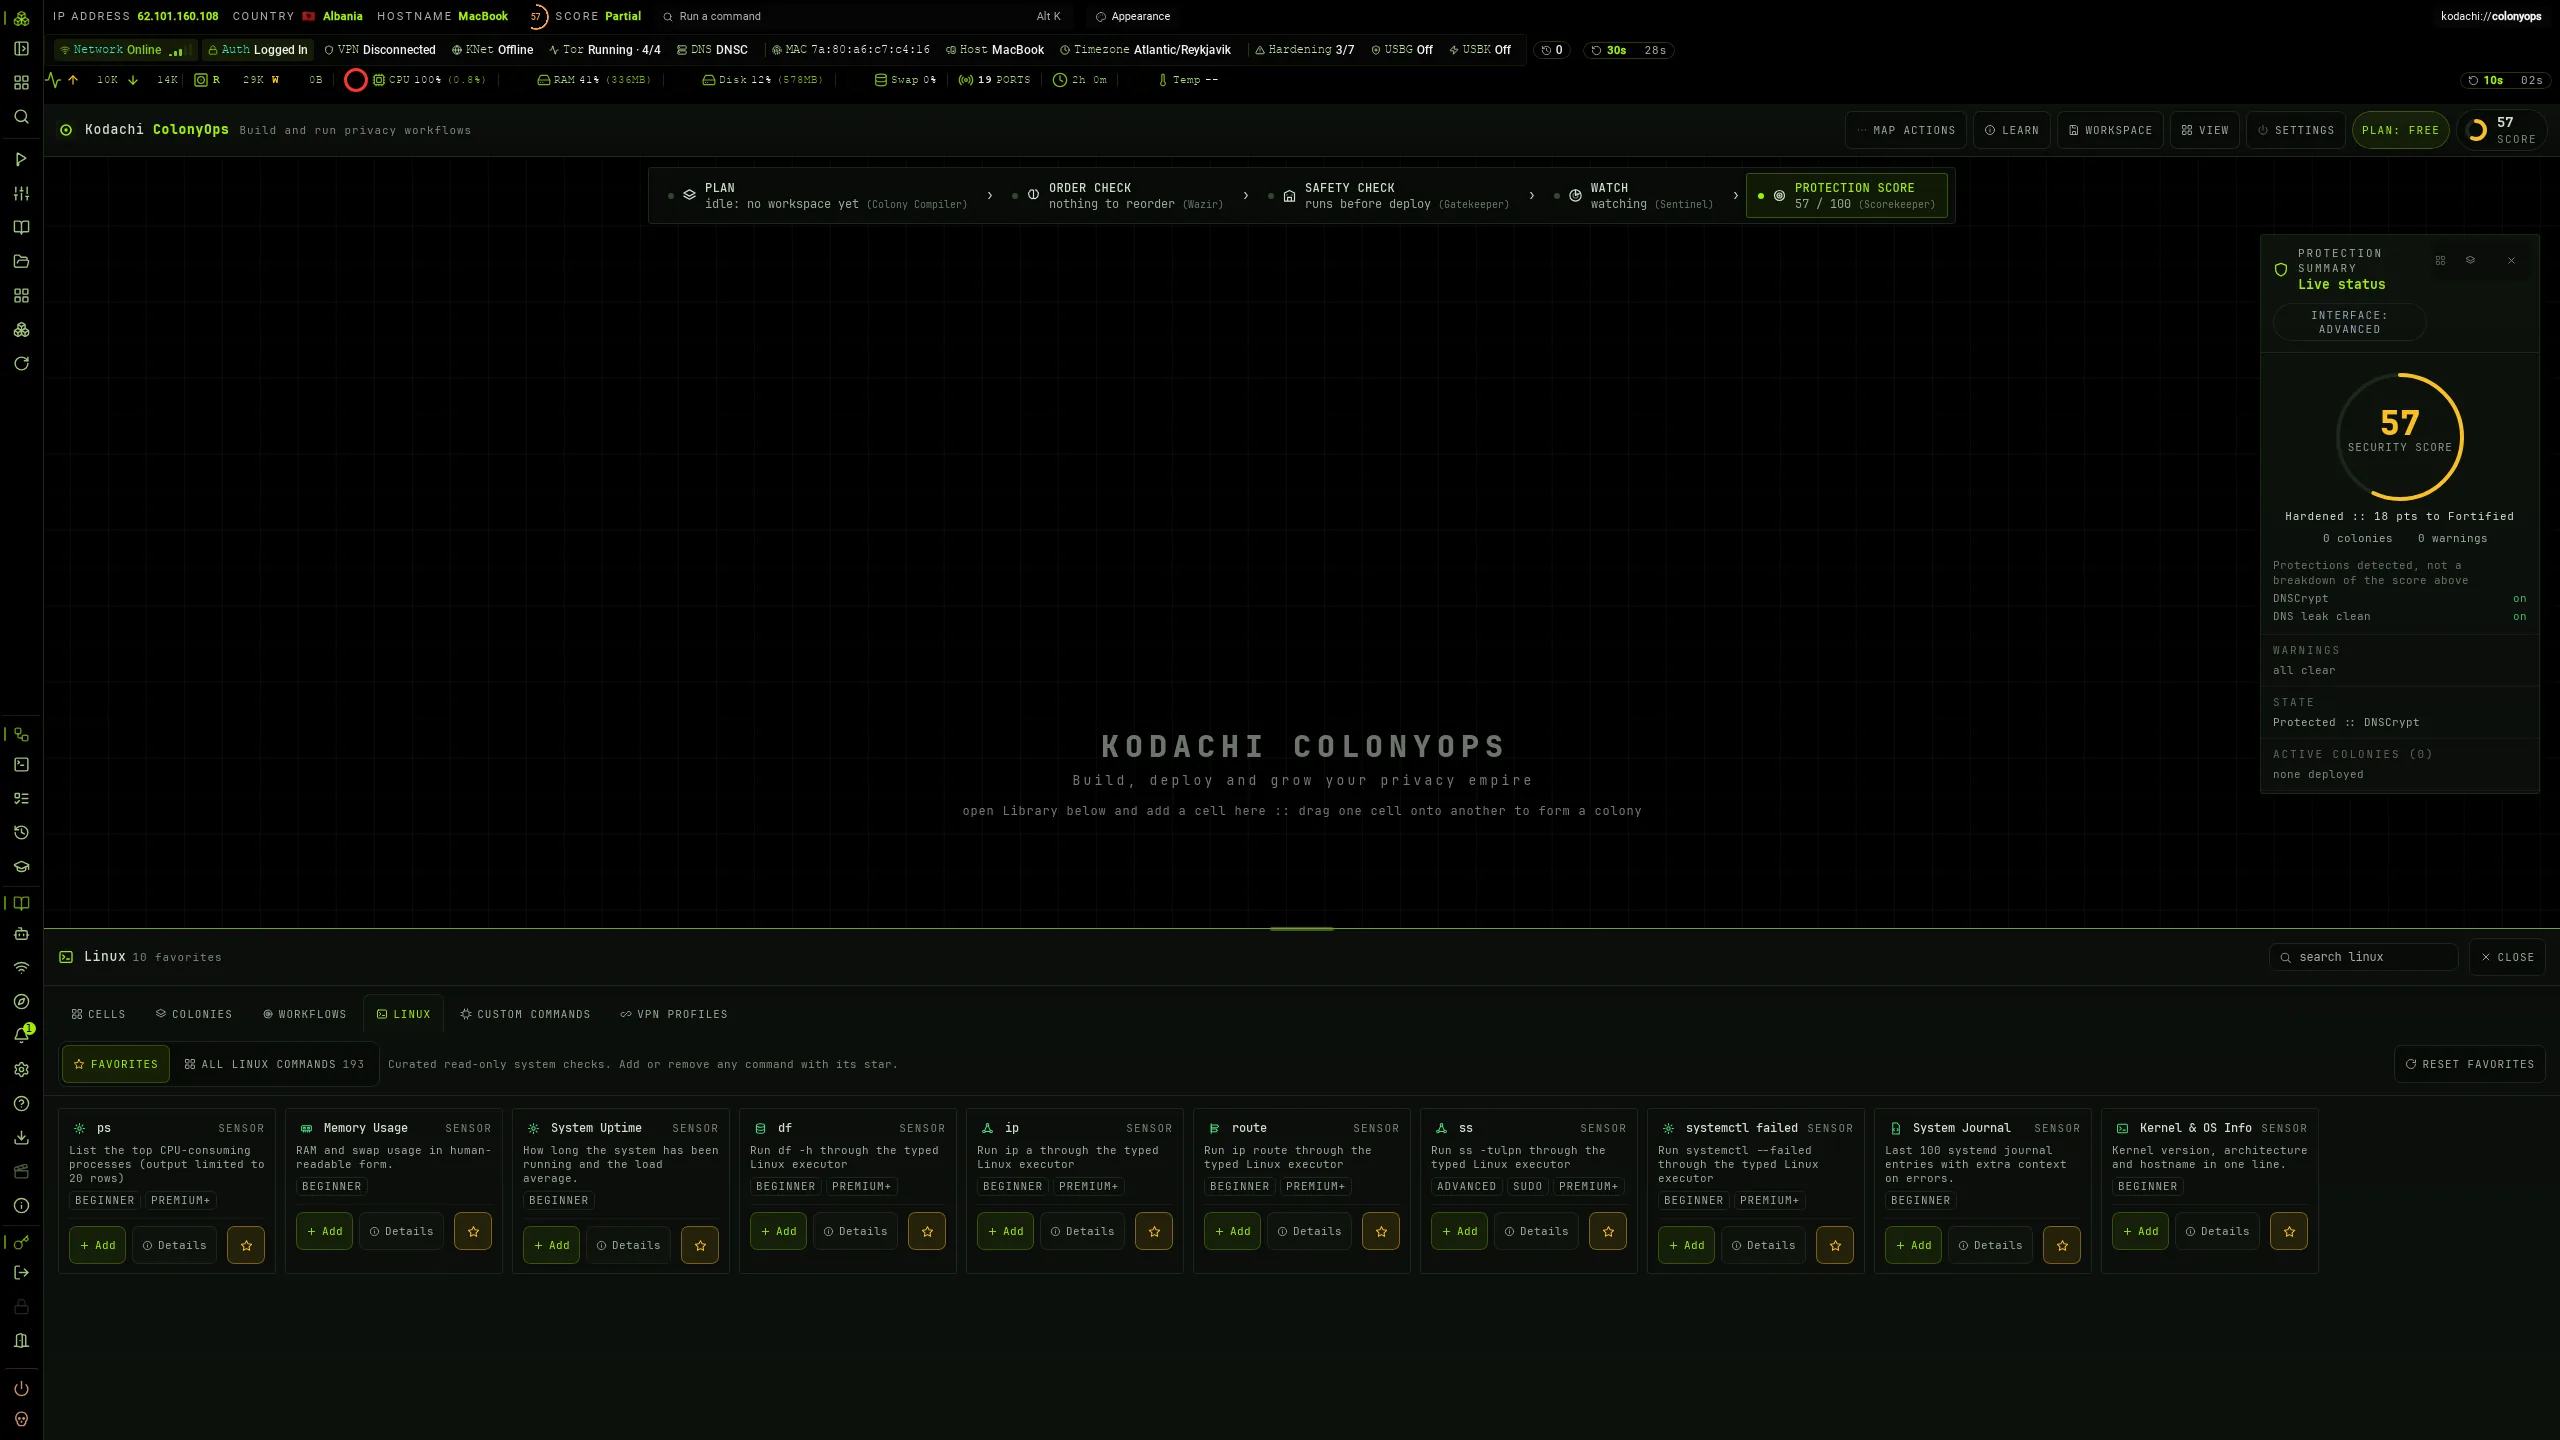Image resolution: width=2560 pixels, height=1440 pixels.
Task: Open the View menu in header
Action: tap(2205, 130)
